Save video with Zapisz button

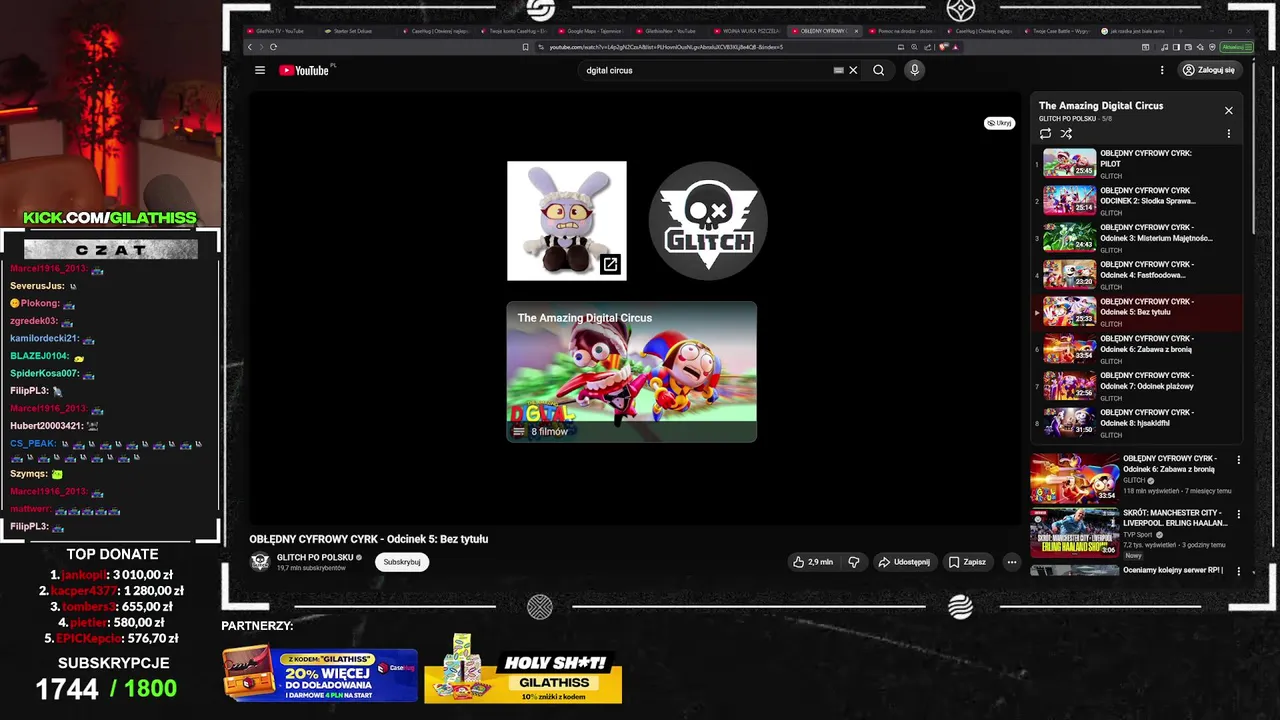(x=967, y=562)
